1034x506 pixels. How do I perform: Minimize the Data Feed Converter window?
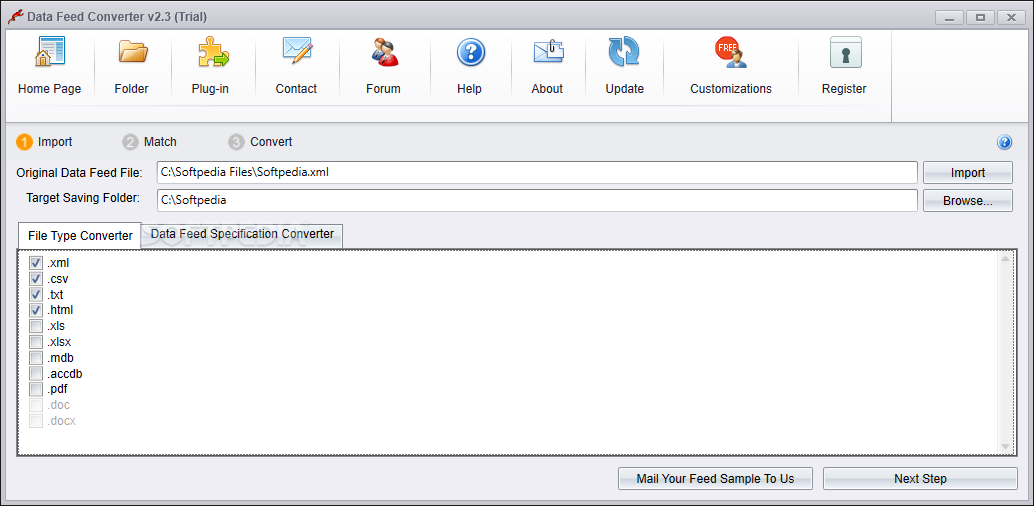click(950, 18)
